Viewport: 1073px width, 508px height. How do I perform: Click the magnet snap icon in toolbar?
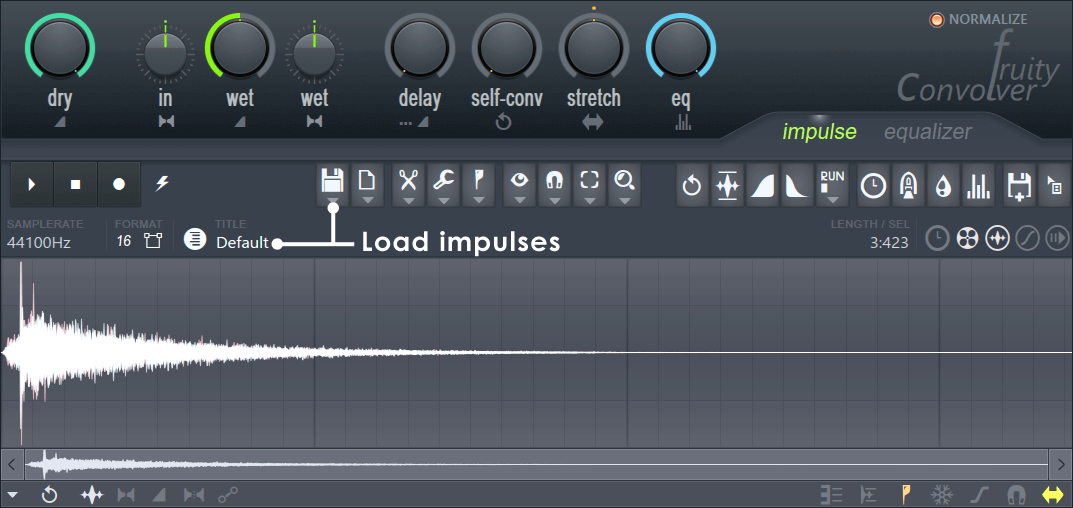pos(553,181)
